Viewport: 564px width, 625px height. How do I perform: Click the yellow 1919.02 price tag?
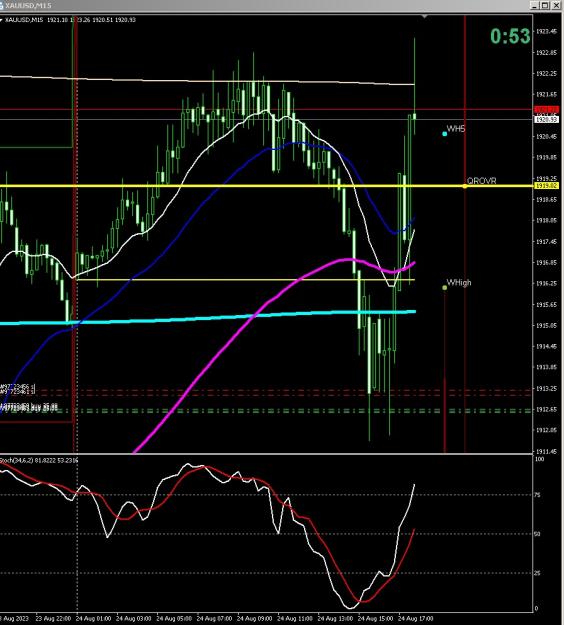point(546,186)
